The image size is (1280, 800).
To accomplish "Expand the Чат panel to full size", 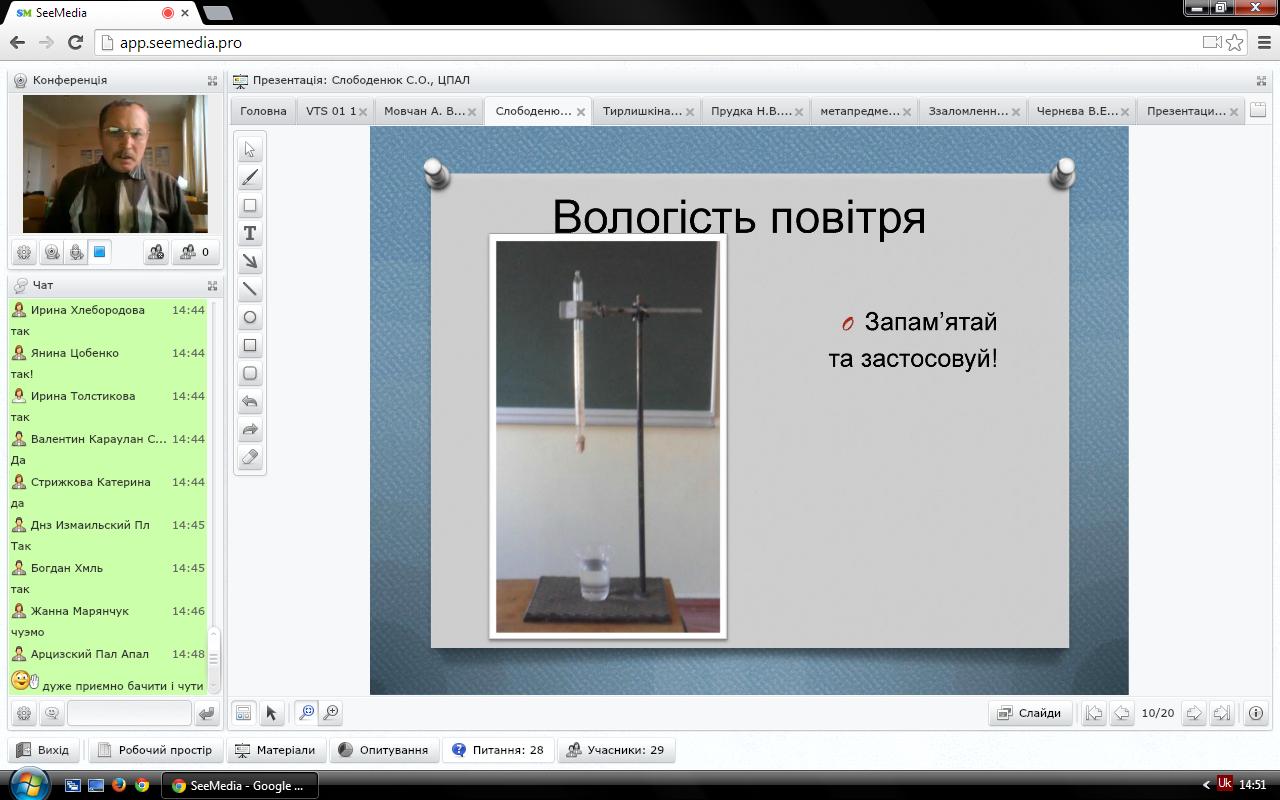I will [x=212, y=286].
